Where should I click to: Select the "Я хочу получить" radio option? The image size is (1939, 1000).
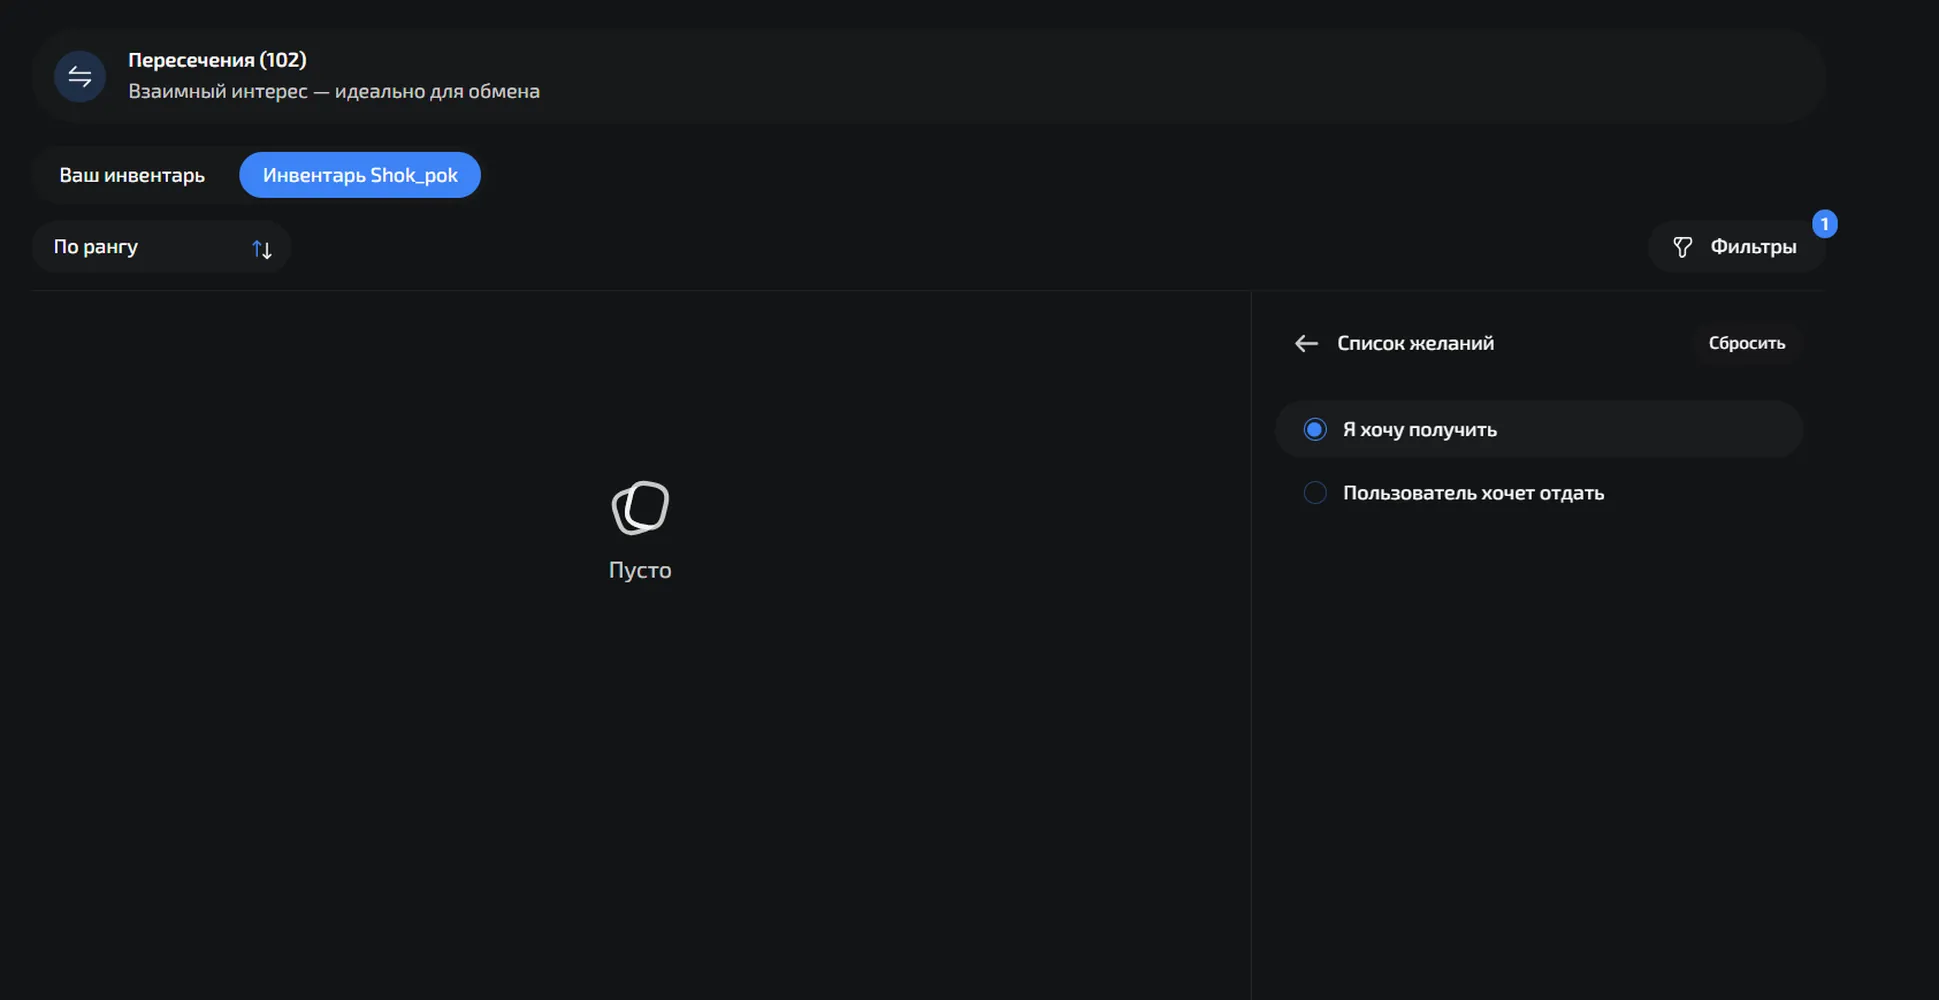(x=1539, y=429)
